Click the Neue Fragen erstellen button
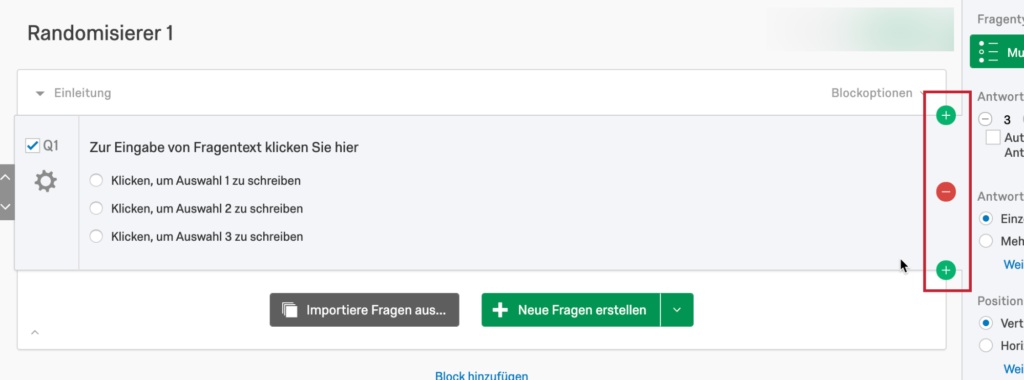The width and height of the screenshot is (1024, 380). (571, 310)
